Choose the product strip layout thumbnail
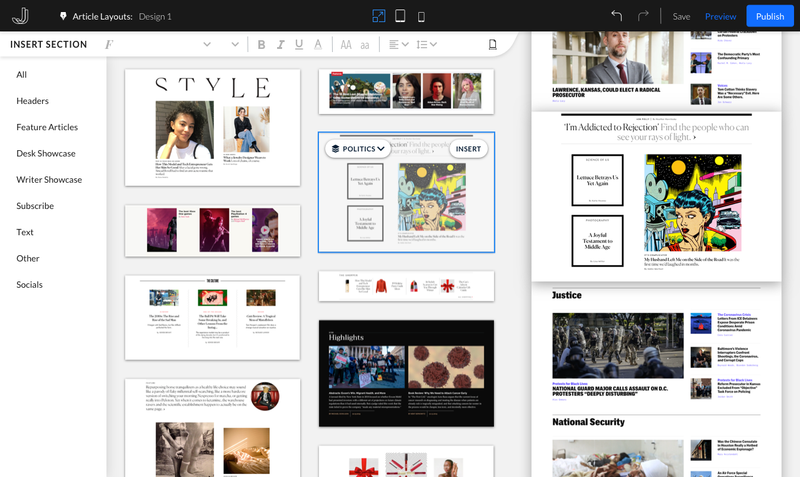Screen dimensions: 800x477 406,286
